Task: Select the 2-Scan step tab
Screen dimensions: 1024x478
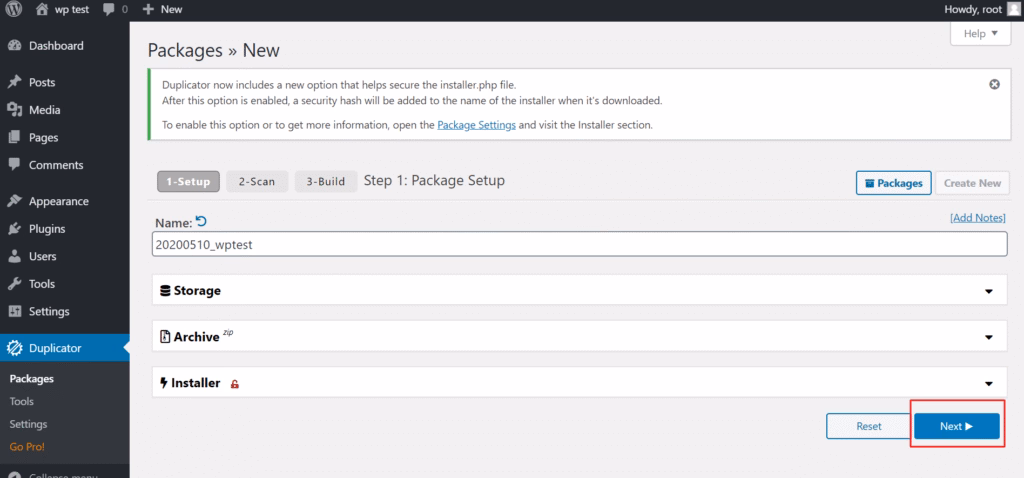Action: pos(257,182)
